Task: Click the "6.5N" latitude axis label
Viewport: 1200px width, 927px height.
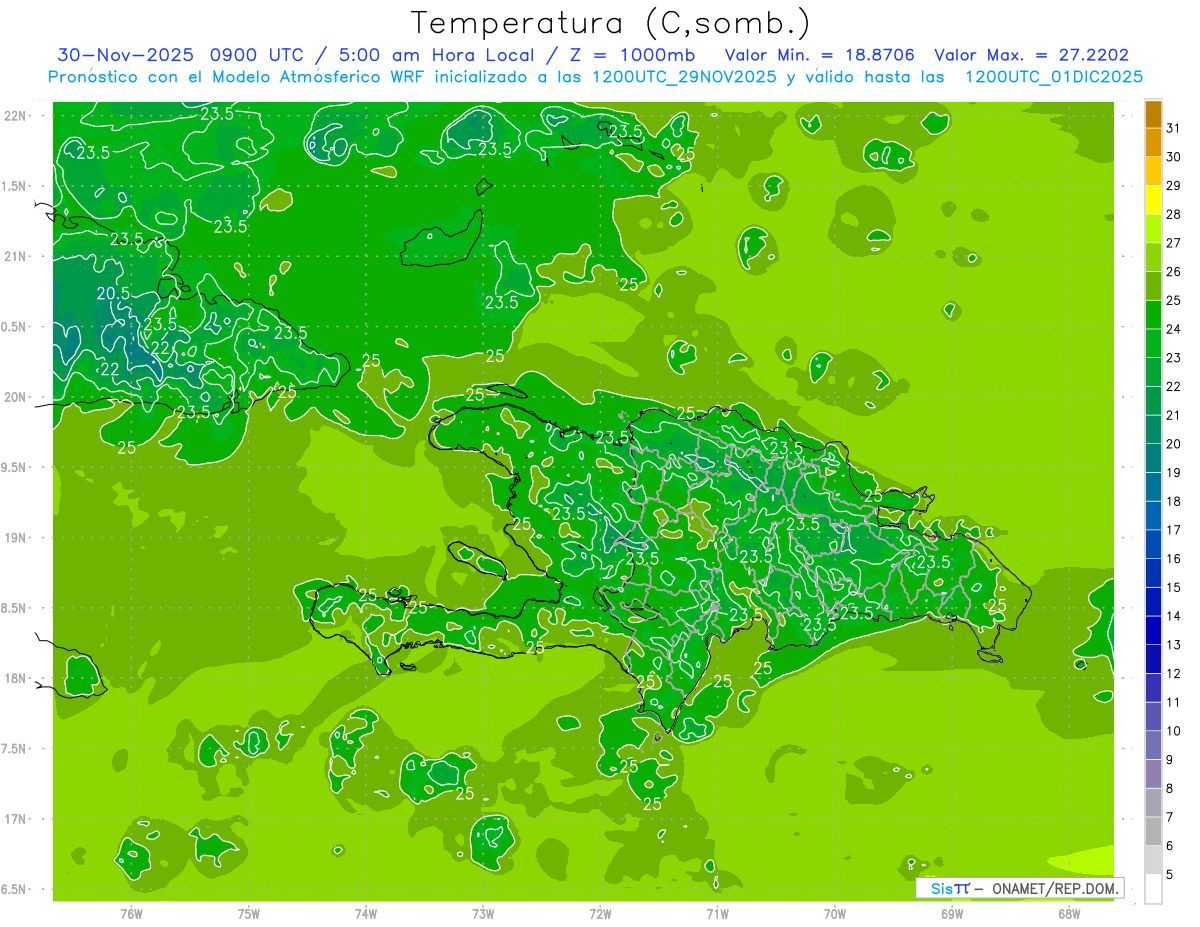Action: [13, 889]
